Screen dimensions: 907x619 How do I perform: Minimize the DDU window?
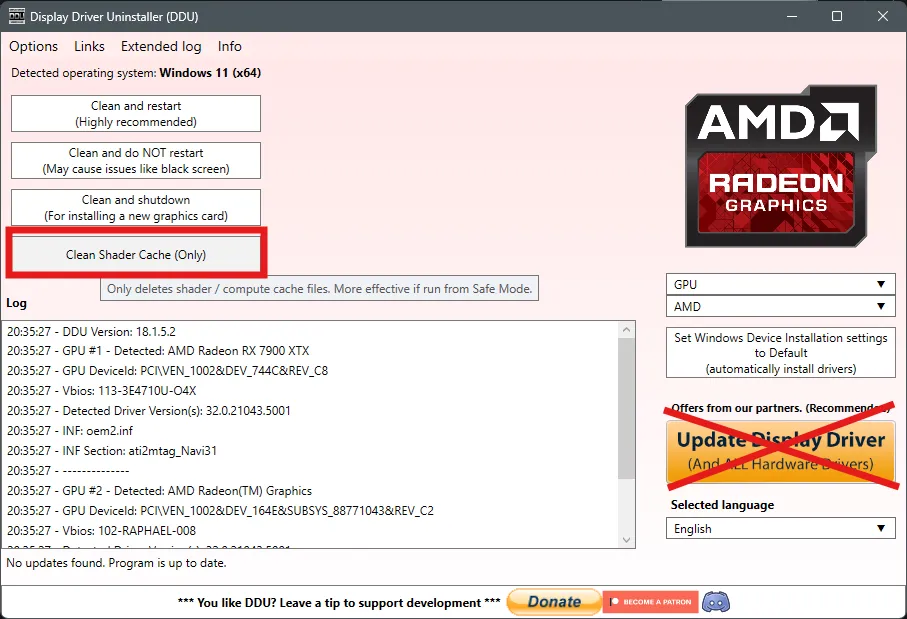(792, 16)
